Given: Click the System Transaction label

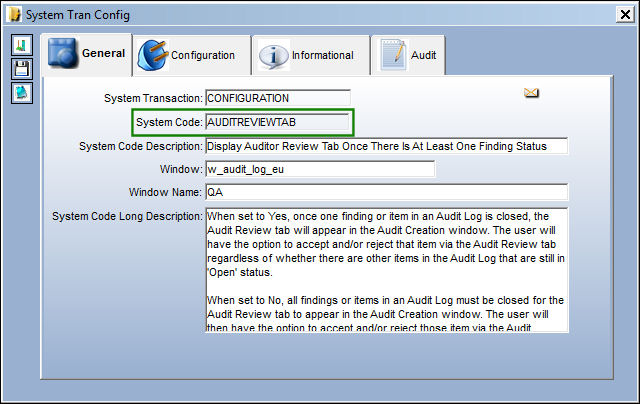Looking at the screenshot, I should 153,98.
